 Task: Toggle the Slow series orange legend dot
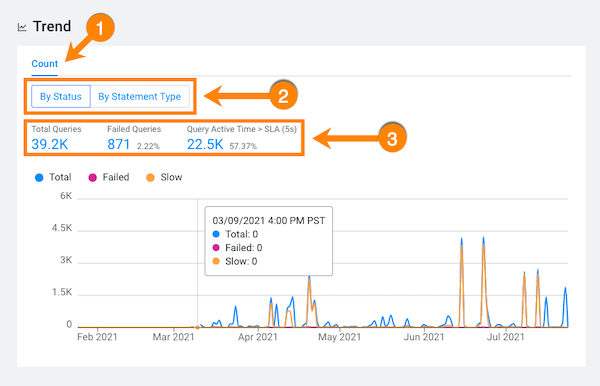pos(150,178)
